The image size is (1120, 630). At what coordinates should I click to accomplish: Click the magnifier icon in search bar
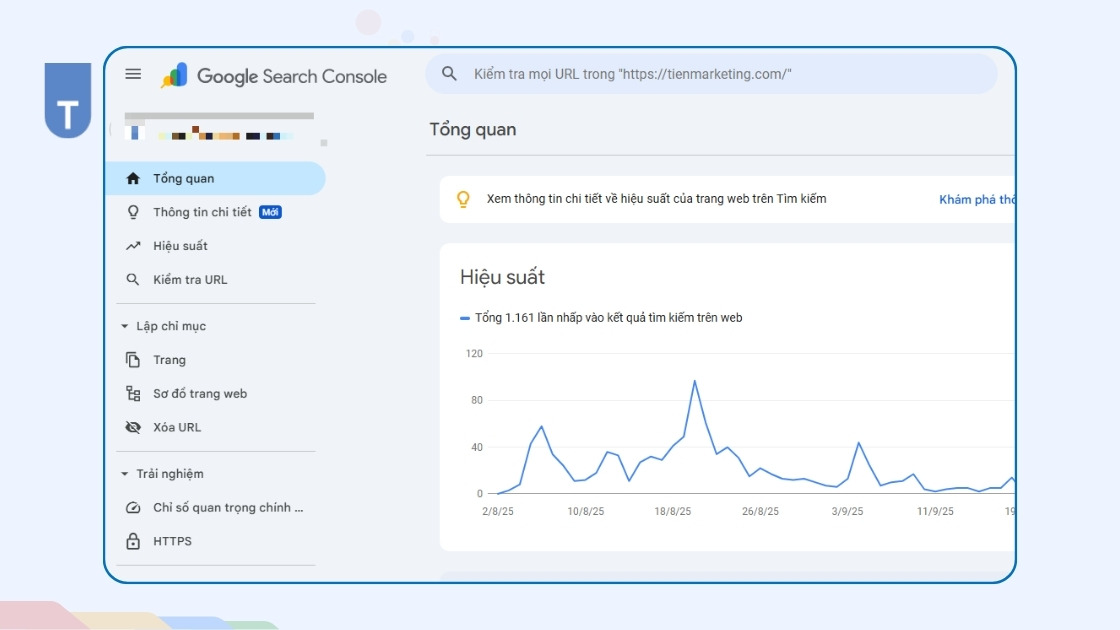[450, 74]
